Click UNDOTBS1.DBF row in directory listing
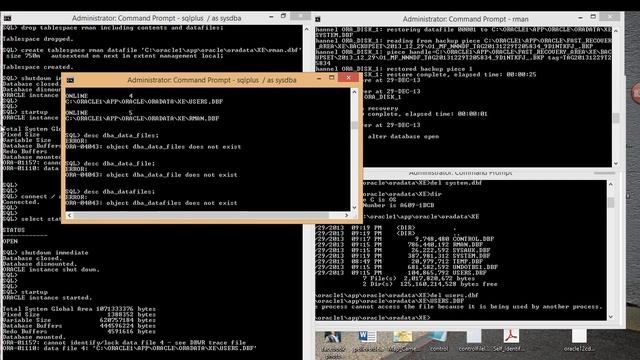The image size is (640, 360). click(x=407, y=267)
